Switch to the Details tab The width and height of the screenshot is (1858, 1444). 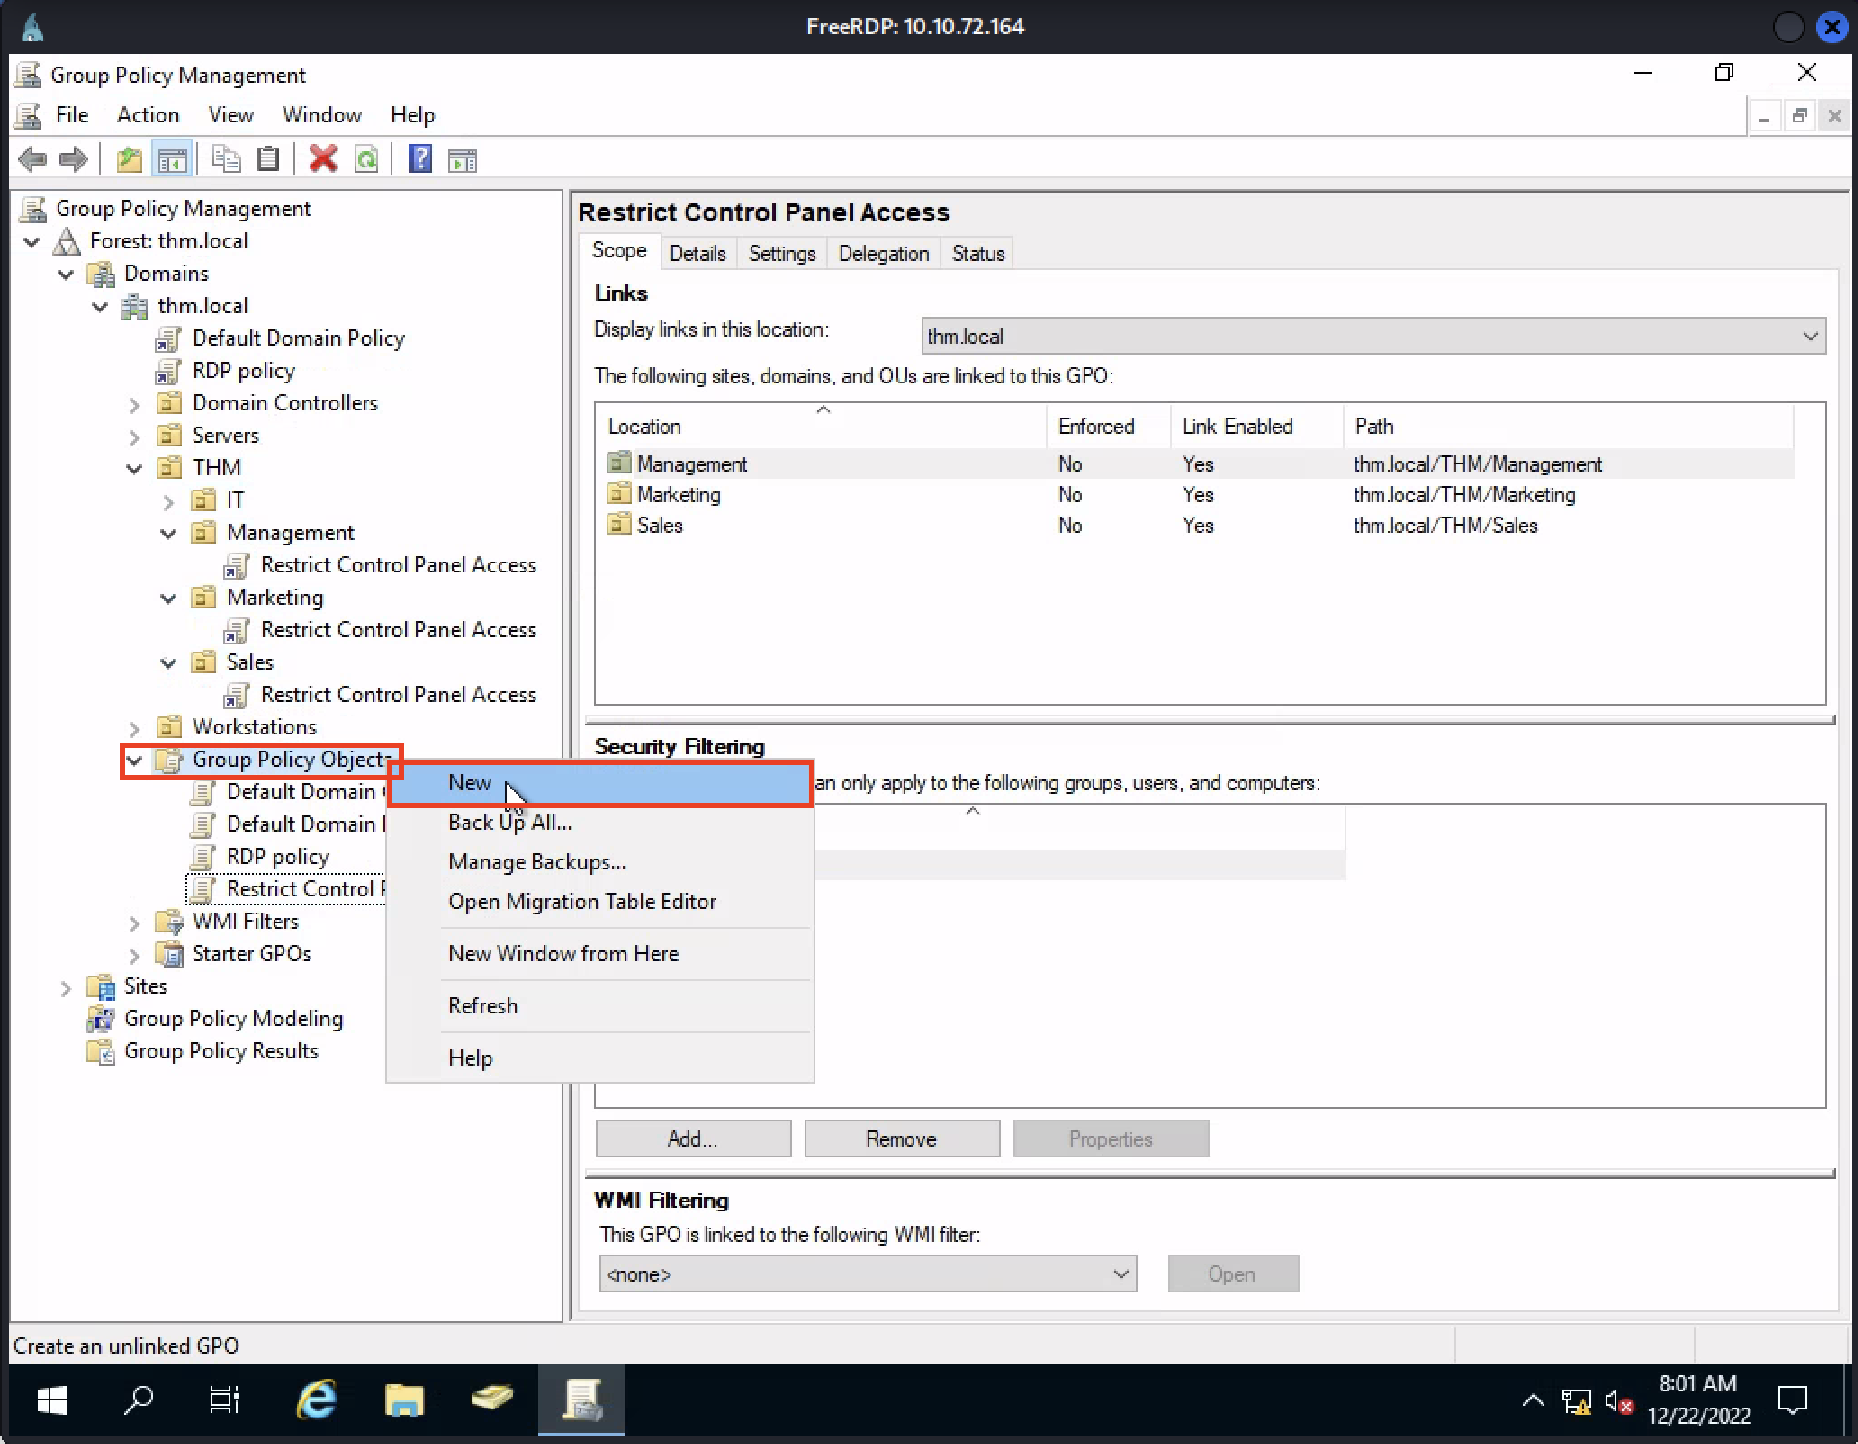tap(697, 254)
